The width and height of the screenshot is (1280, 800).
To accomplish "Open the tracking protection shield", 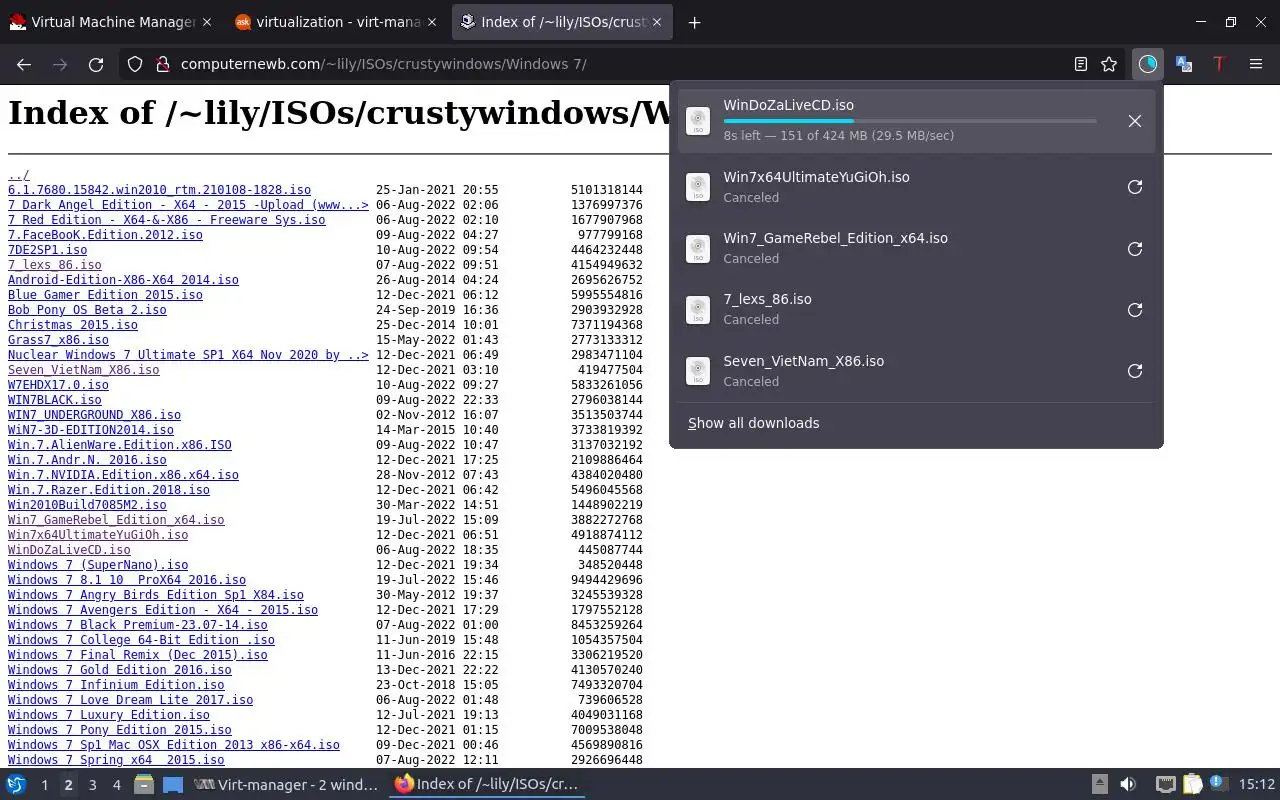I will click(135, 64).
